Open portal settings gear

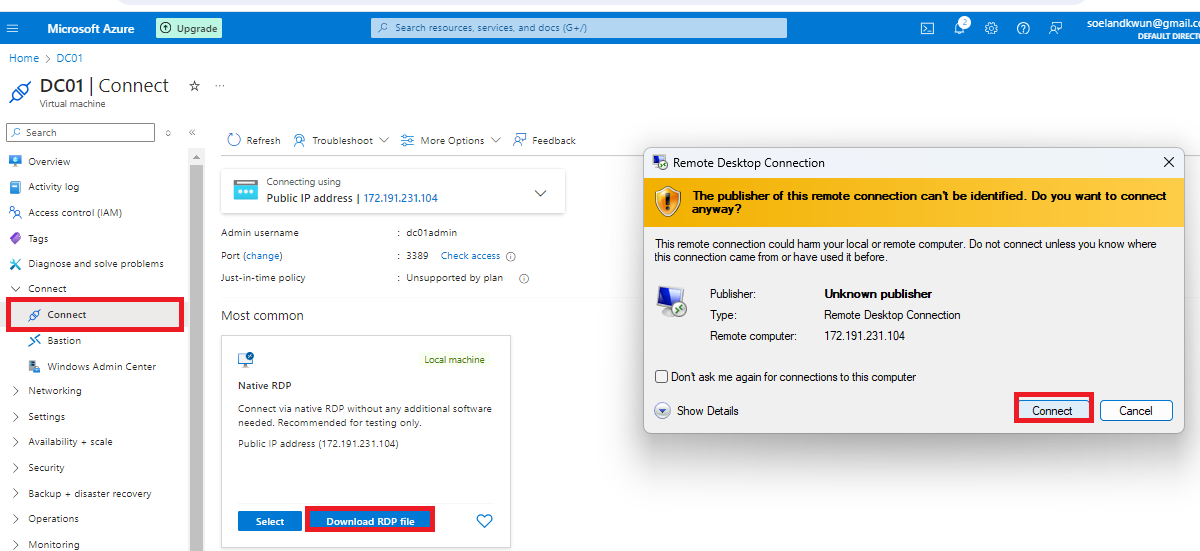pos(991,28)
